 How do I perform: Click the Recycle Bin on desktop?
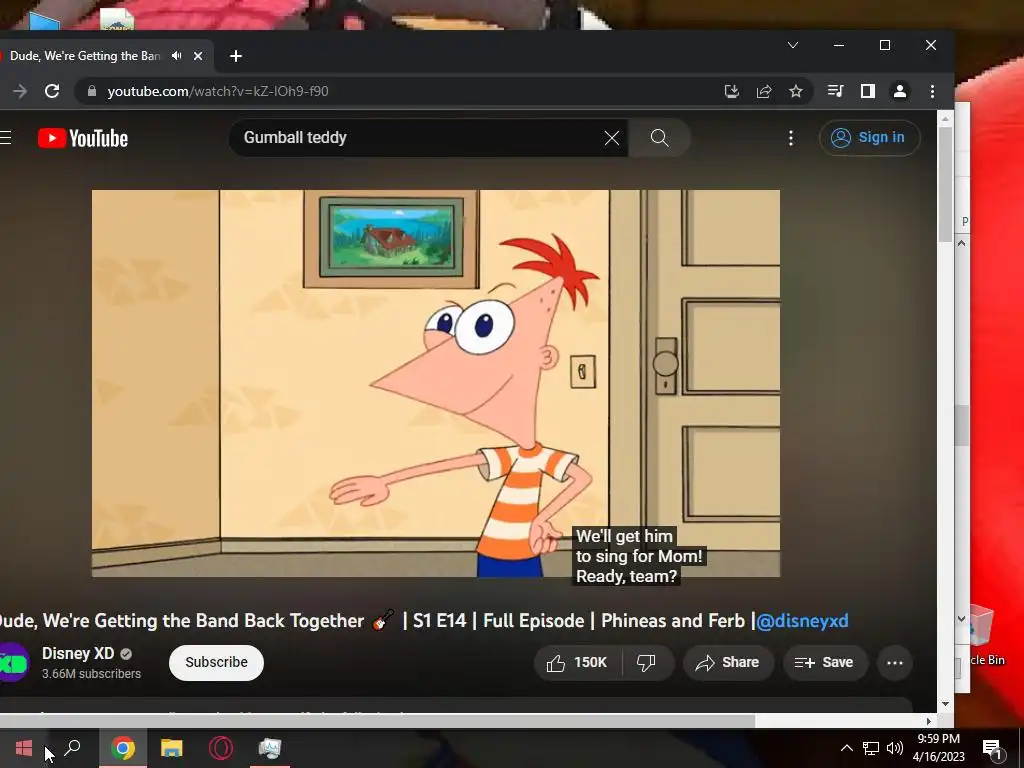point(986,634)
